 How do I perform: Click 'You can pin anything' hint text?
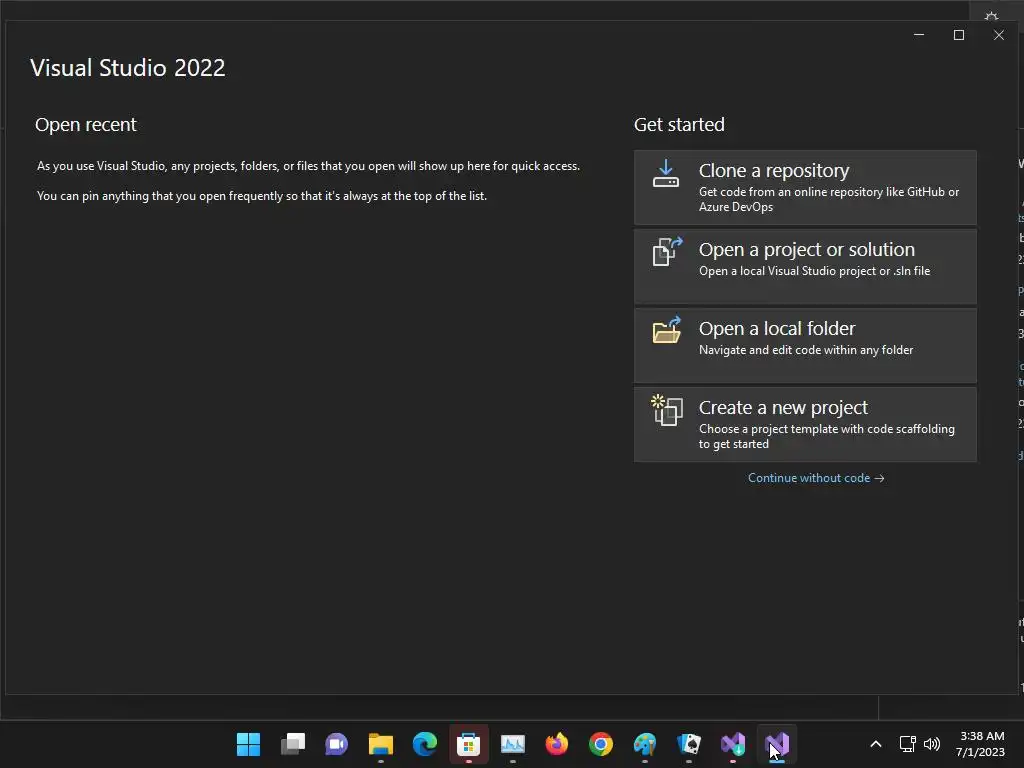point(262,196)
